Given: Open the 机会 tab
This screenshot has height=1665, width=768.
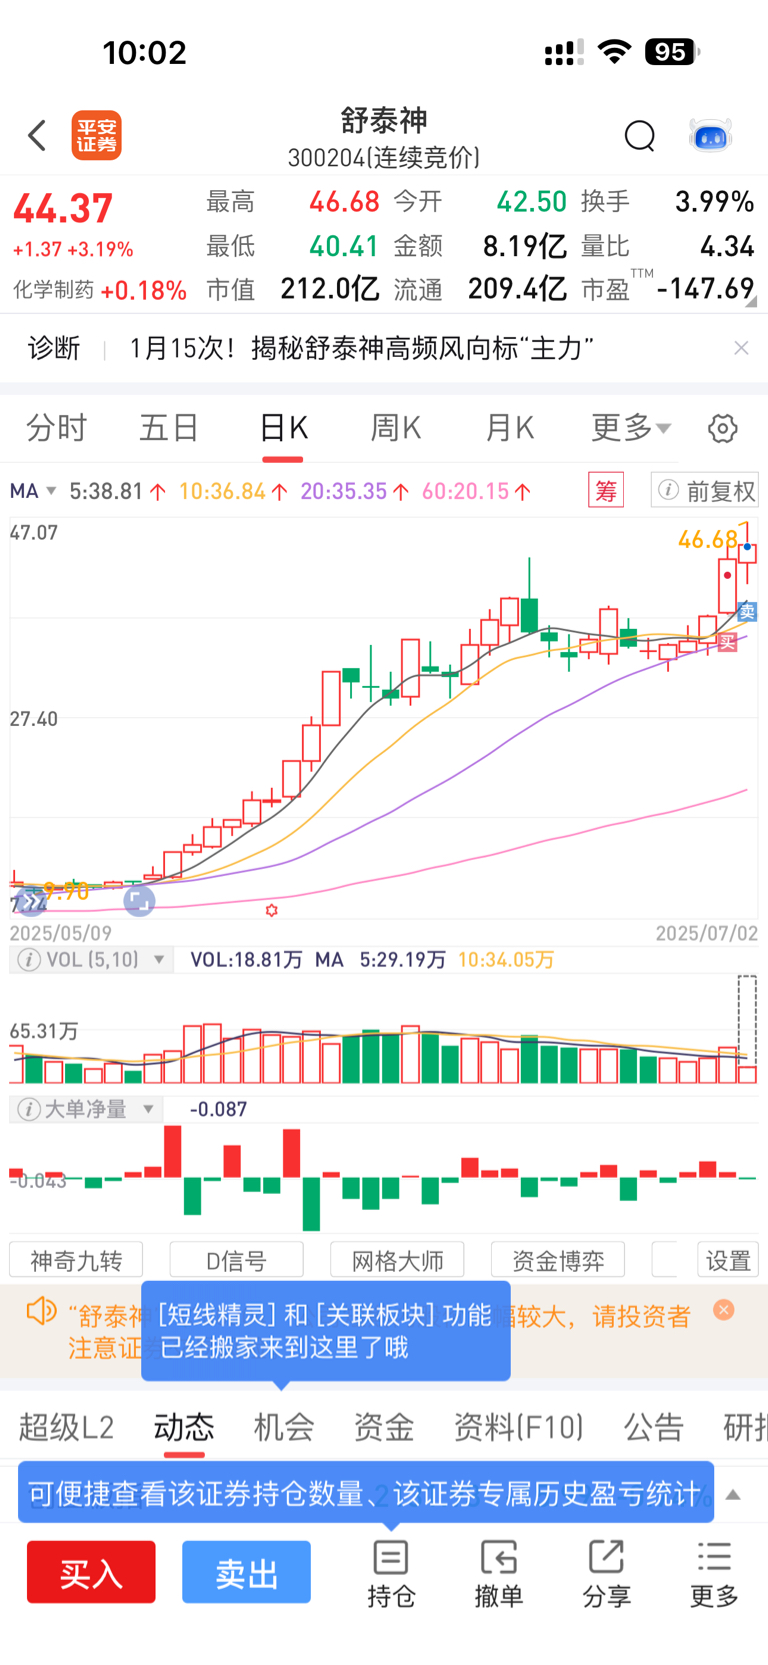Looking at the screenshot, I should 284,1427.
